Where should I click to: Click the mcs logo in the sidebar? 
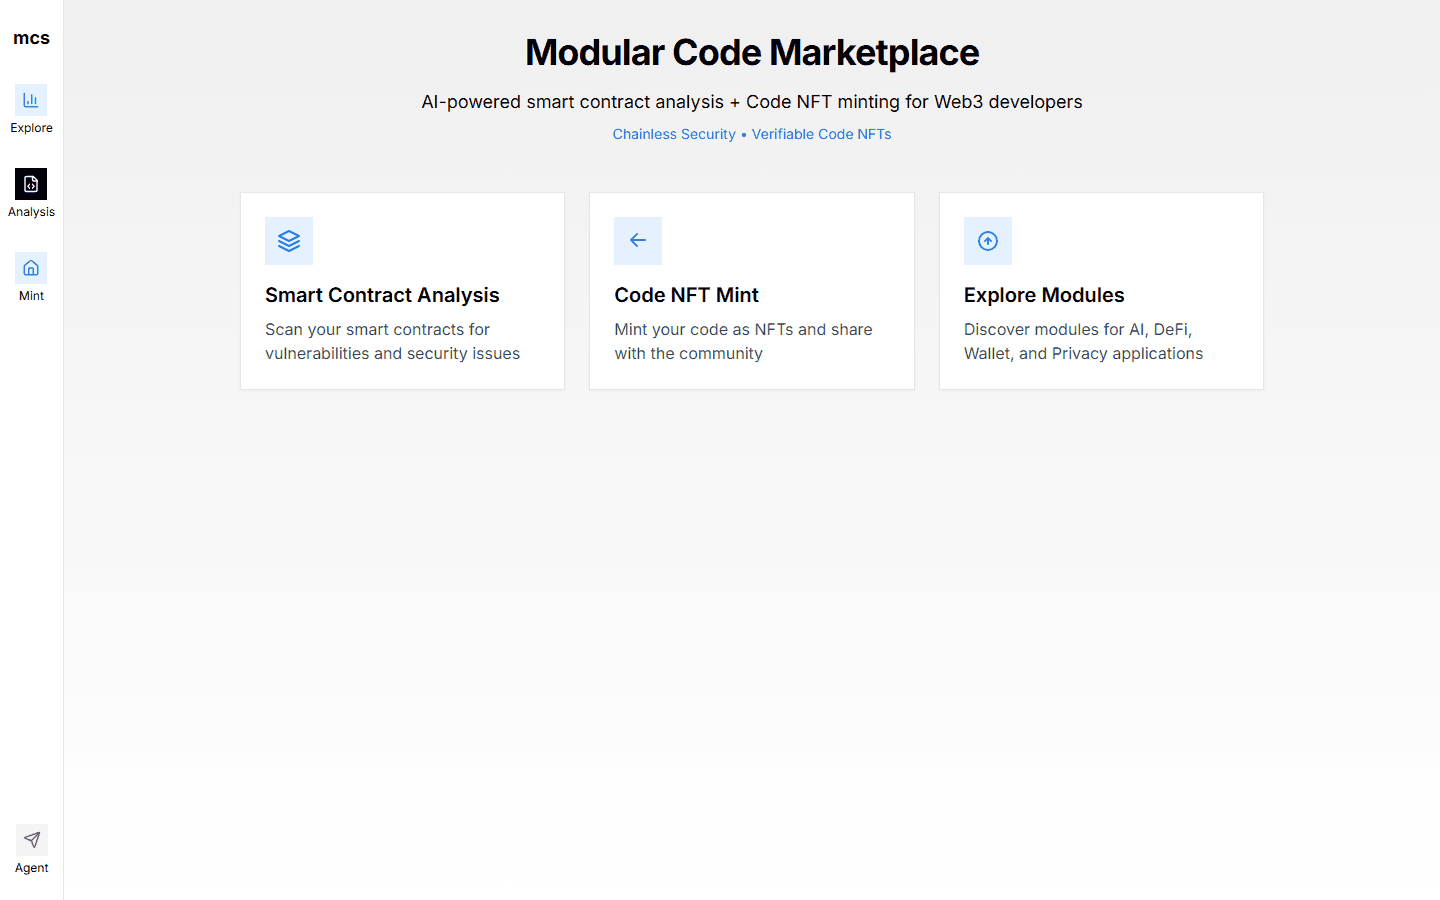(31, 38)
